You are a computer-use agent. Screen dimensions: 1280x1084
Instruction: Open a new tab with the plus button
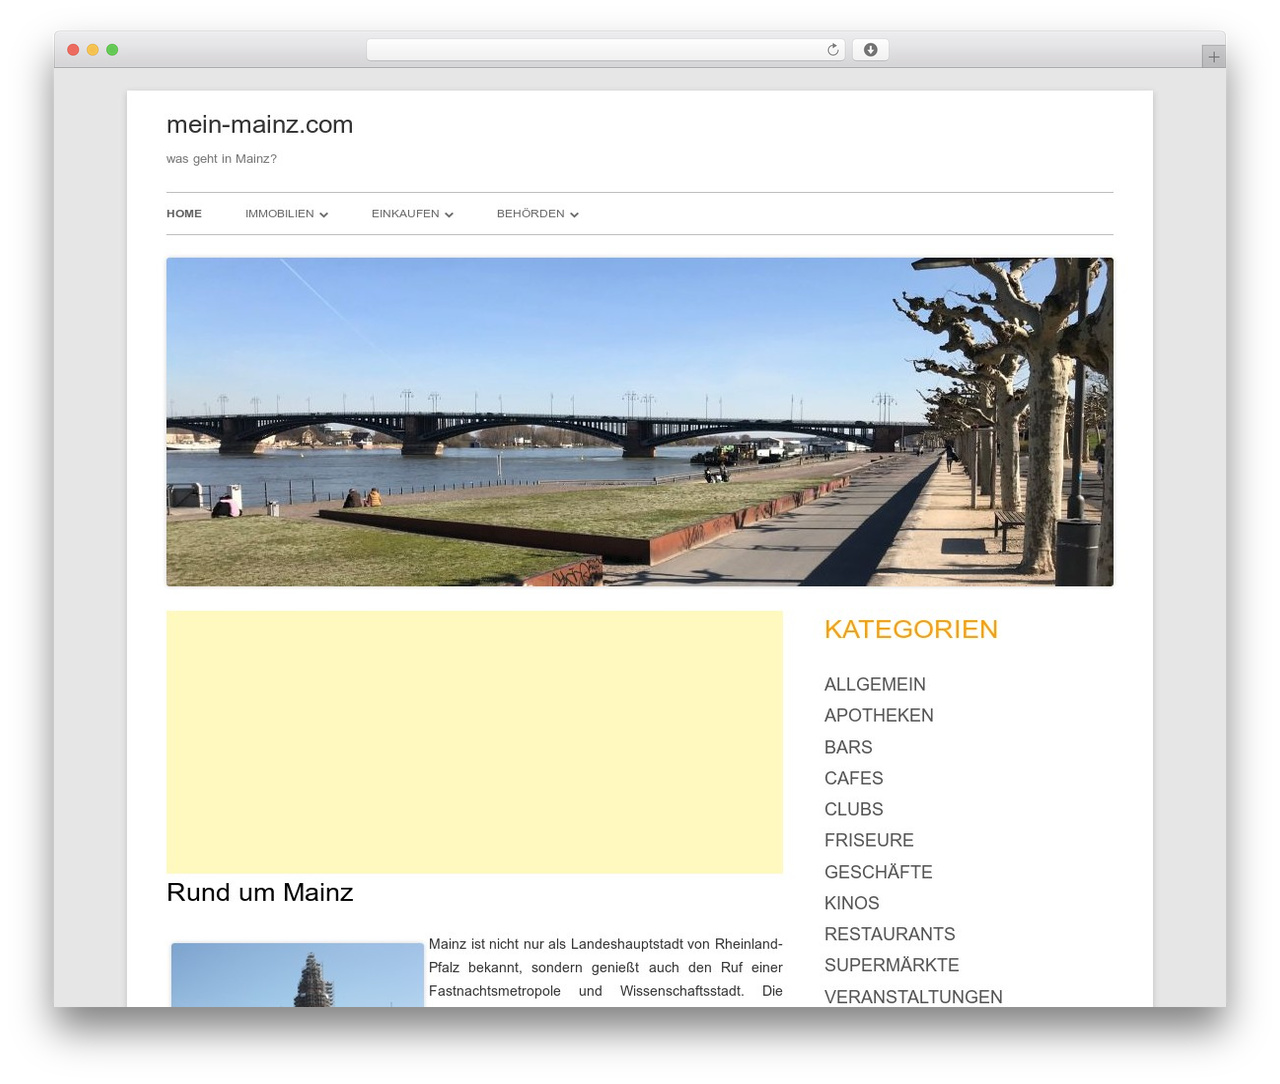pos(1213,57)
